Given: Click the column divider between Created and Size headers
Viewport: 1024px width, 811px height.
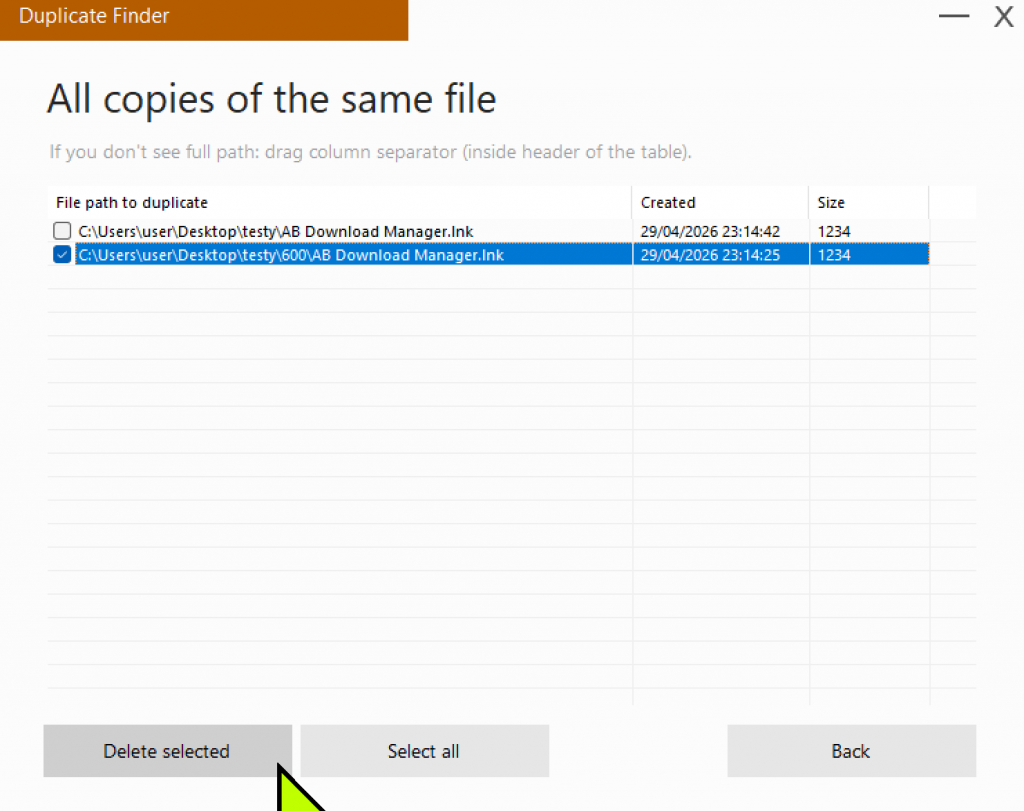Looking at the screenshot, I should pos(809,202).
